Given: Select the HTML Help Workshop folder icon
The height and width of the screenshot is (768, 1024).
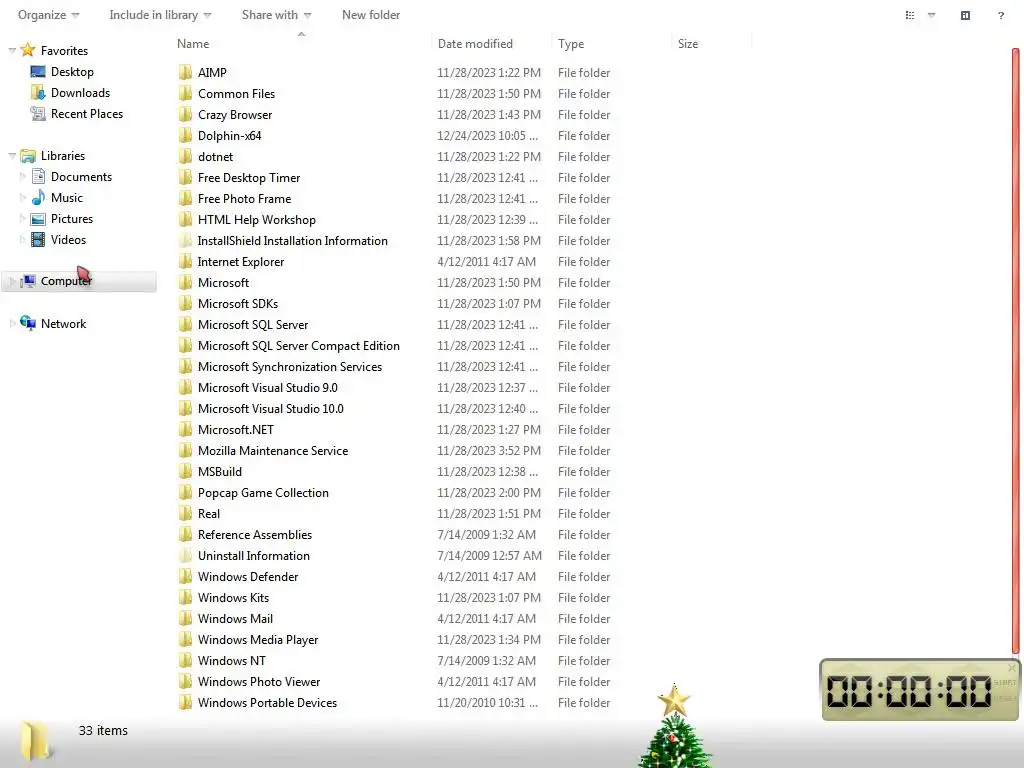Looking at the screenshot, I should [185, 219].
